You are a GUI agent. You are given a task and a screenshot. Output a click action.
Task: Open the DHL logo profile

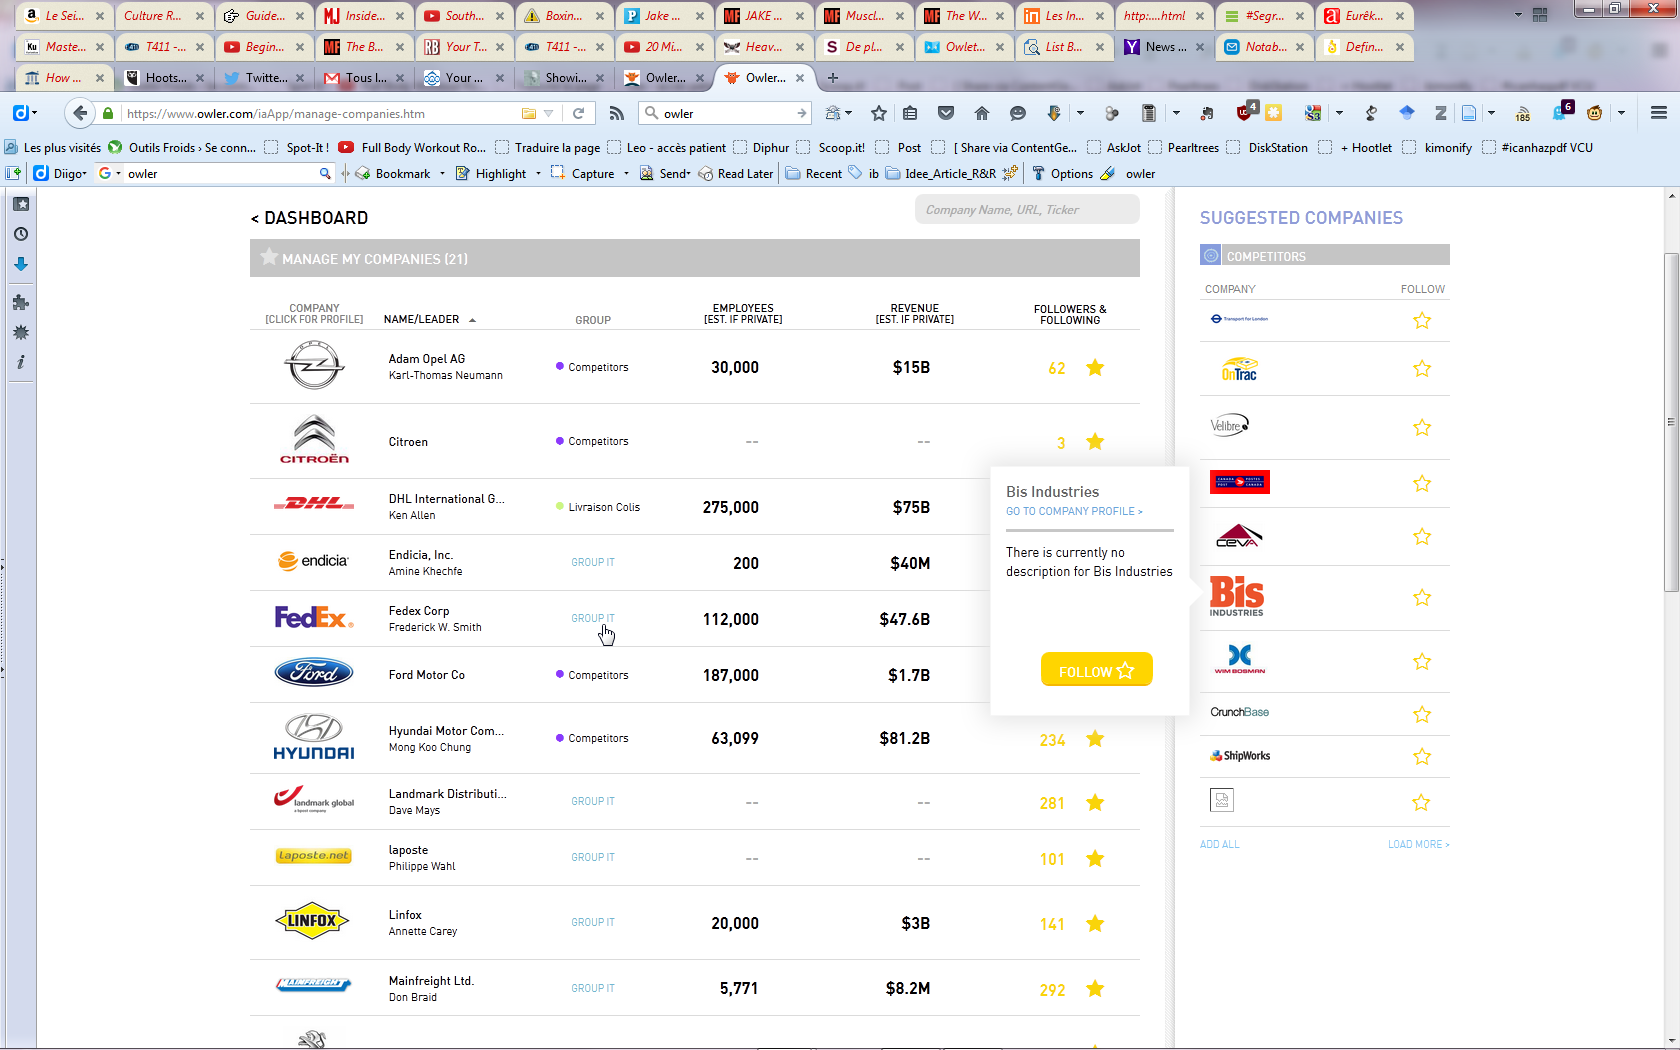coord(314,503)
